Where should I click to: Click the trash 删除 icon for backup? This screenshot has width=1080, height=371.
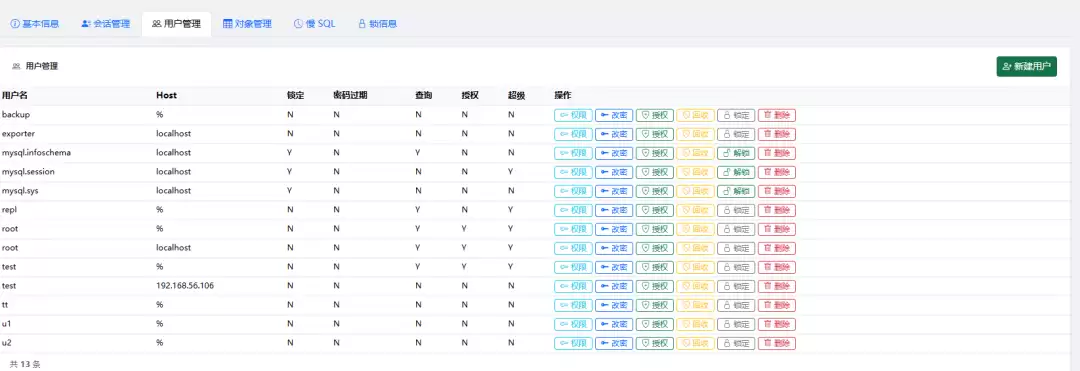tap(776, 115)
